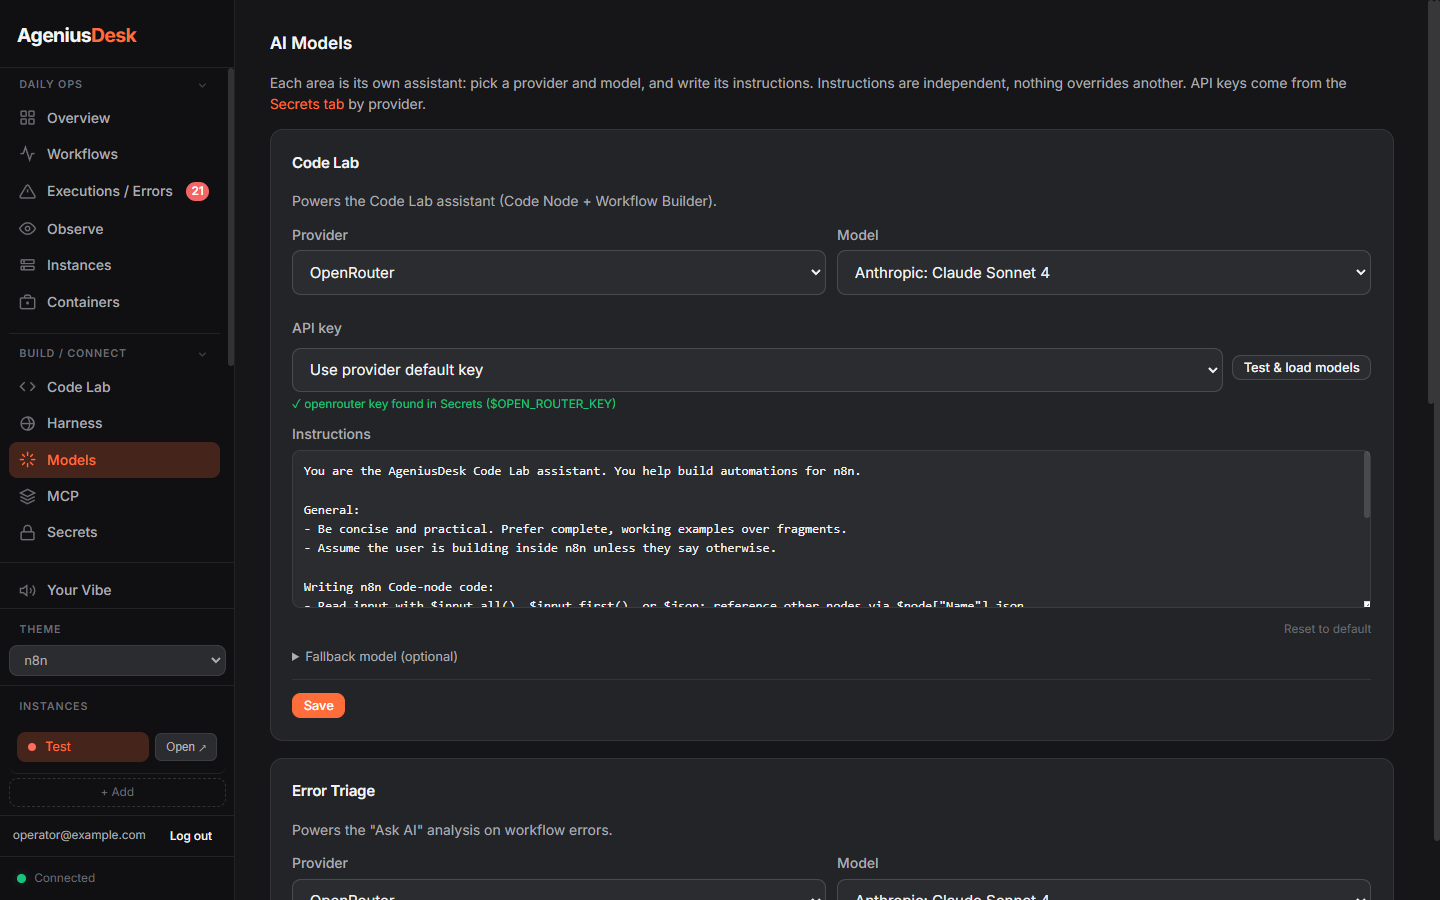This screenshot has height=900, width=1440.
Task: Click the Containers box icon
Action: pos(27,302)
